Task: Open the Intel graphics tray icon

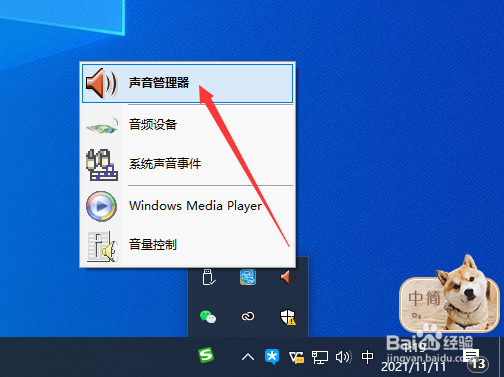Action: click(x=248, y=277)
